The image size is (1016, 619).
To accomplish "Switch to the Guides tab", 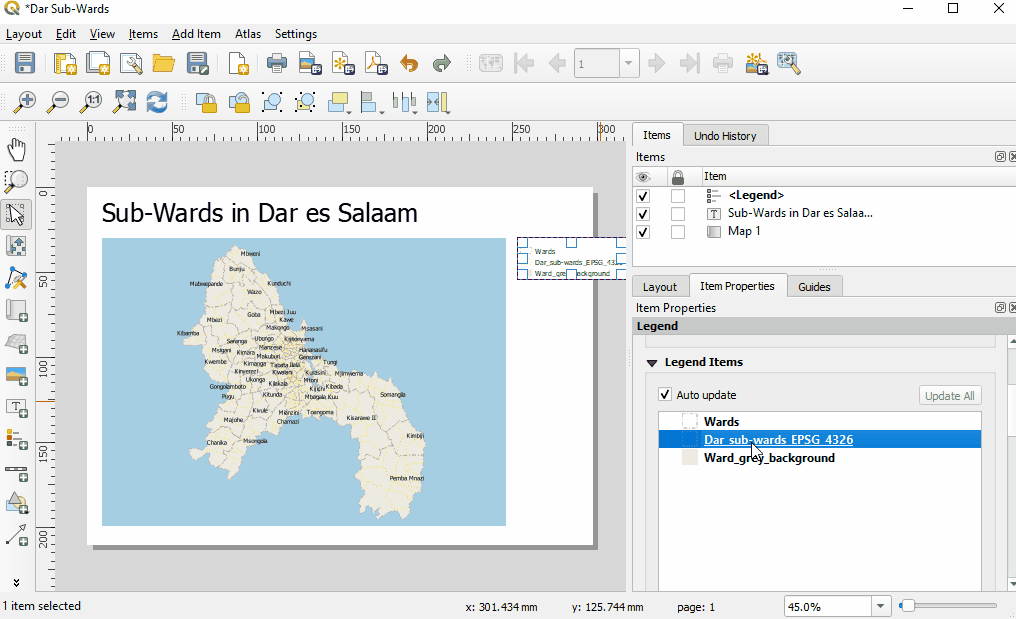I will tap(814, 287).
